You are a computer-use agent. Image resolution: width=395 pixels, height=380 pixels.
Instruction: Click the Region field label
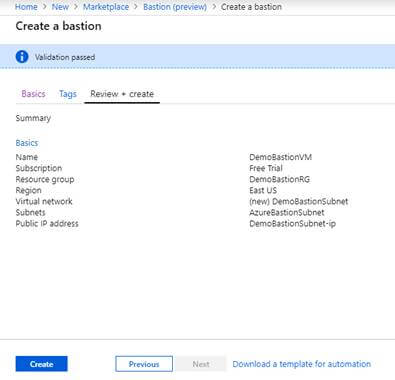point(28,190)
